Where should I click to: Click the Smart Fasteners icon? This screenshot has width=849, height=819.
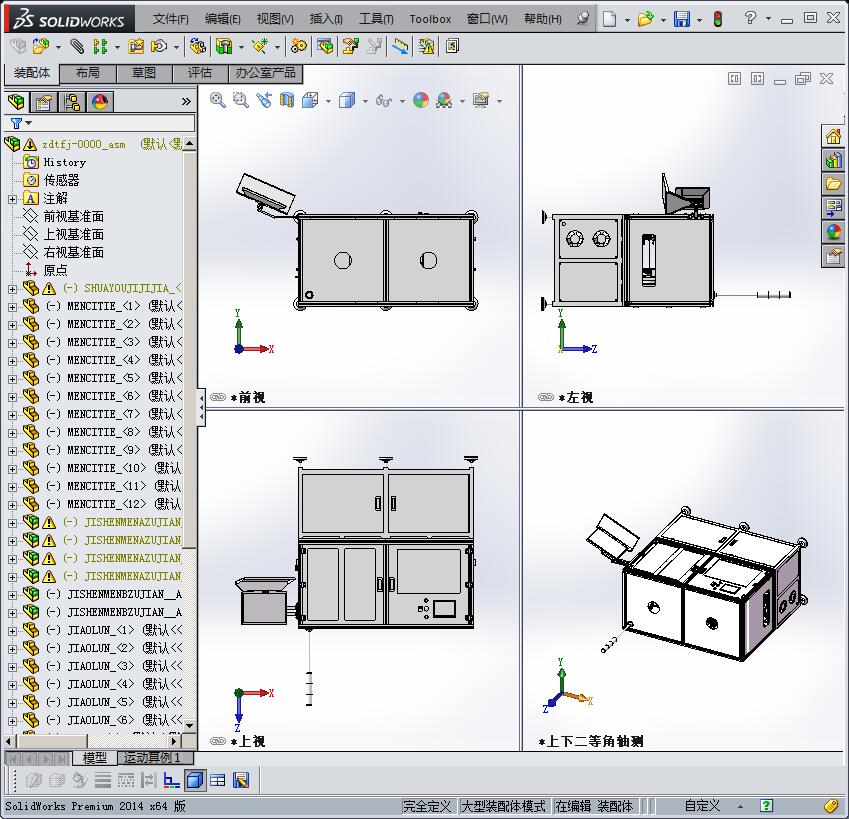coord(135,47)
